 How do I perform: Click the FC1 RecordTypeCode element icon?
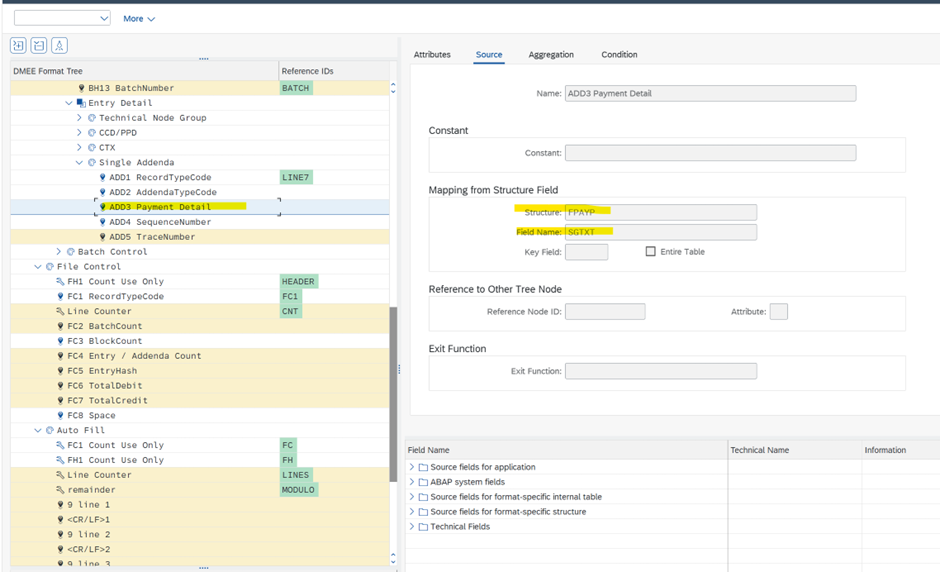[61, 296]
